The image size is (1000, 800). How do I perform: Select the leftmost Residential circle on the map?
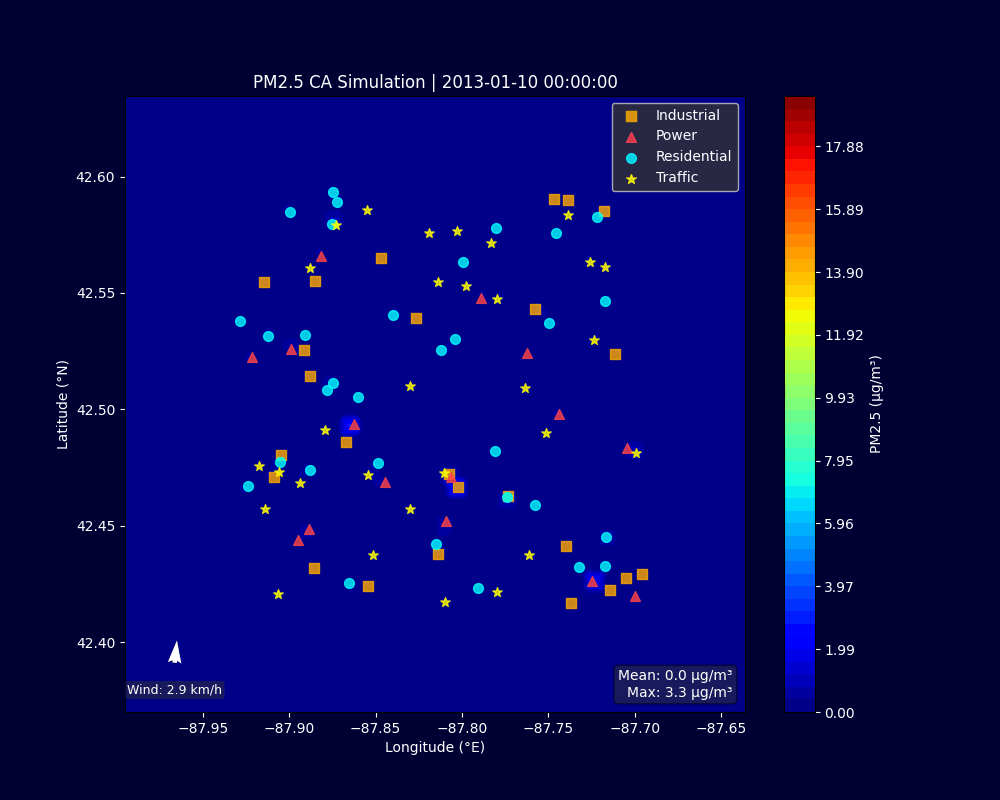click(x=240, y=321)
